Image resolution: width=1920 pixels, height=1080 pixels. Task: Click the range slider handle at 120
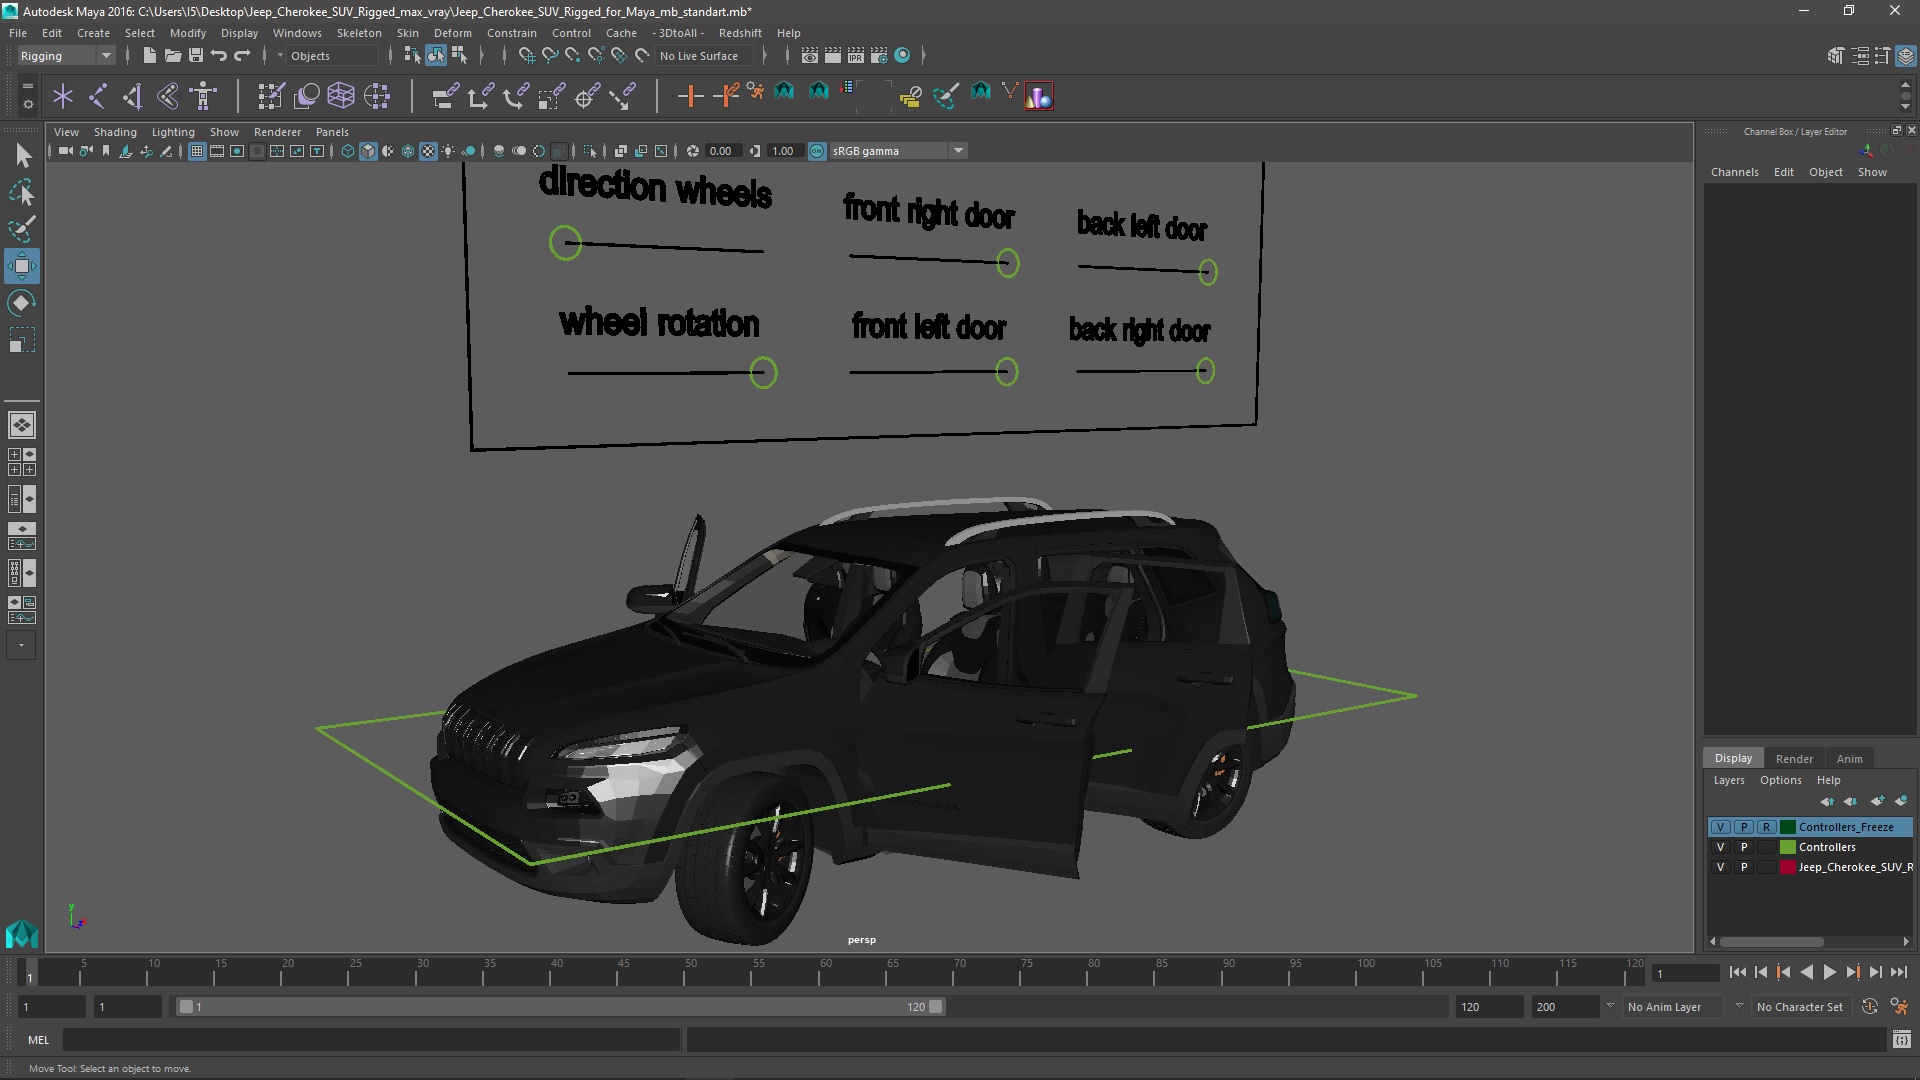click(x=936, y=1007)
